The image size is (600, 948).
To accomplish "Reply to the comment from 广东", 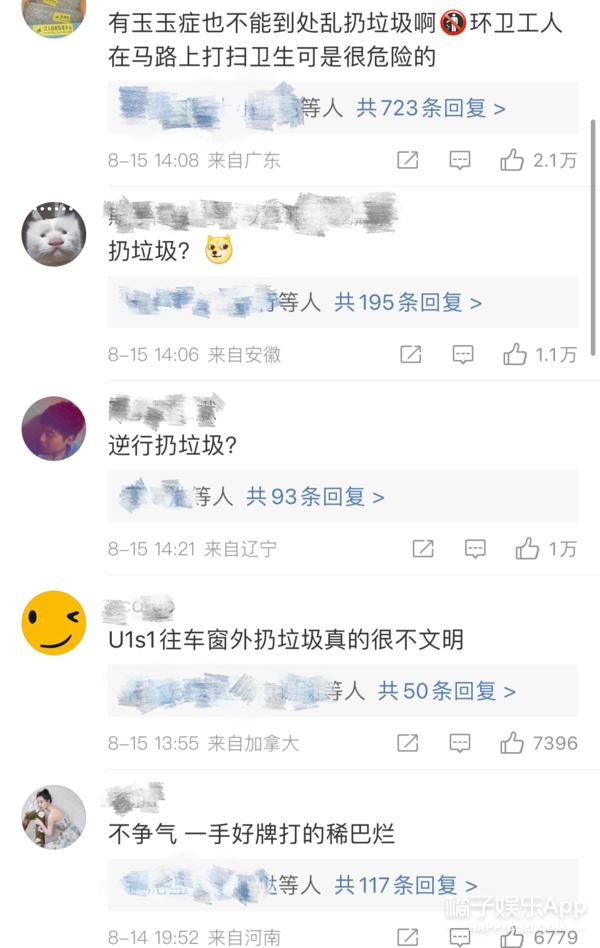I will (460, 160).
